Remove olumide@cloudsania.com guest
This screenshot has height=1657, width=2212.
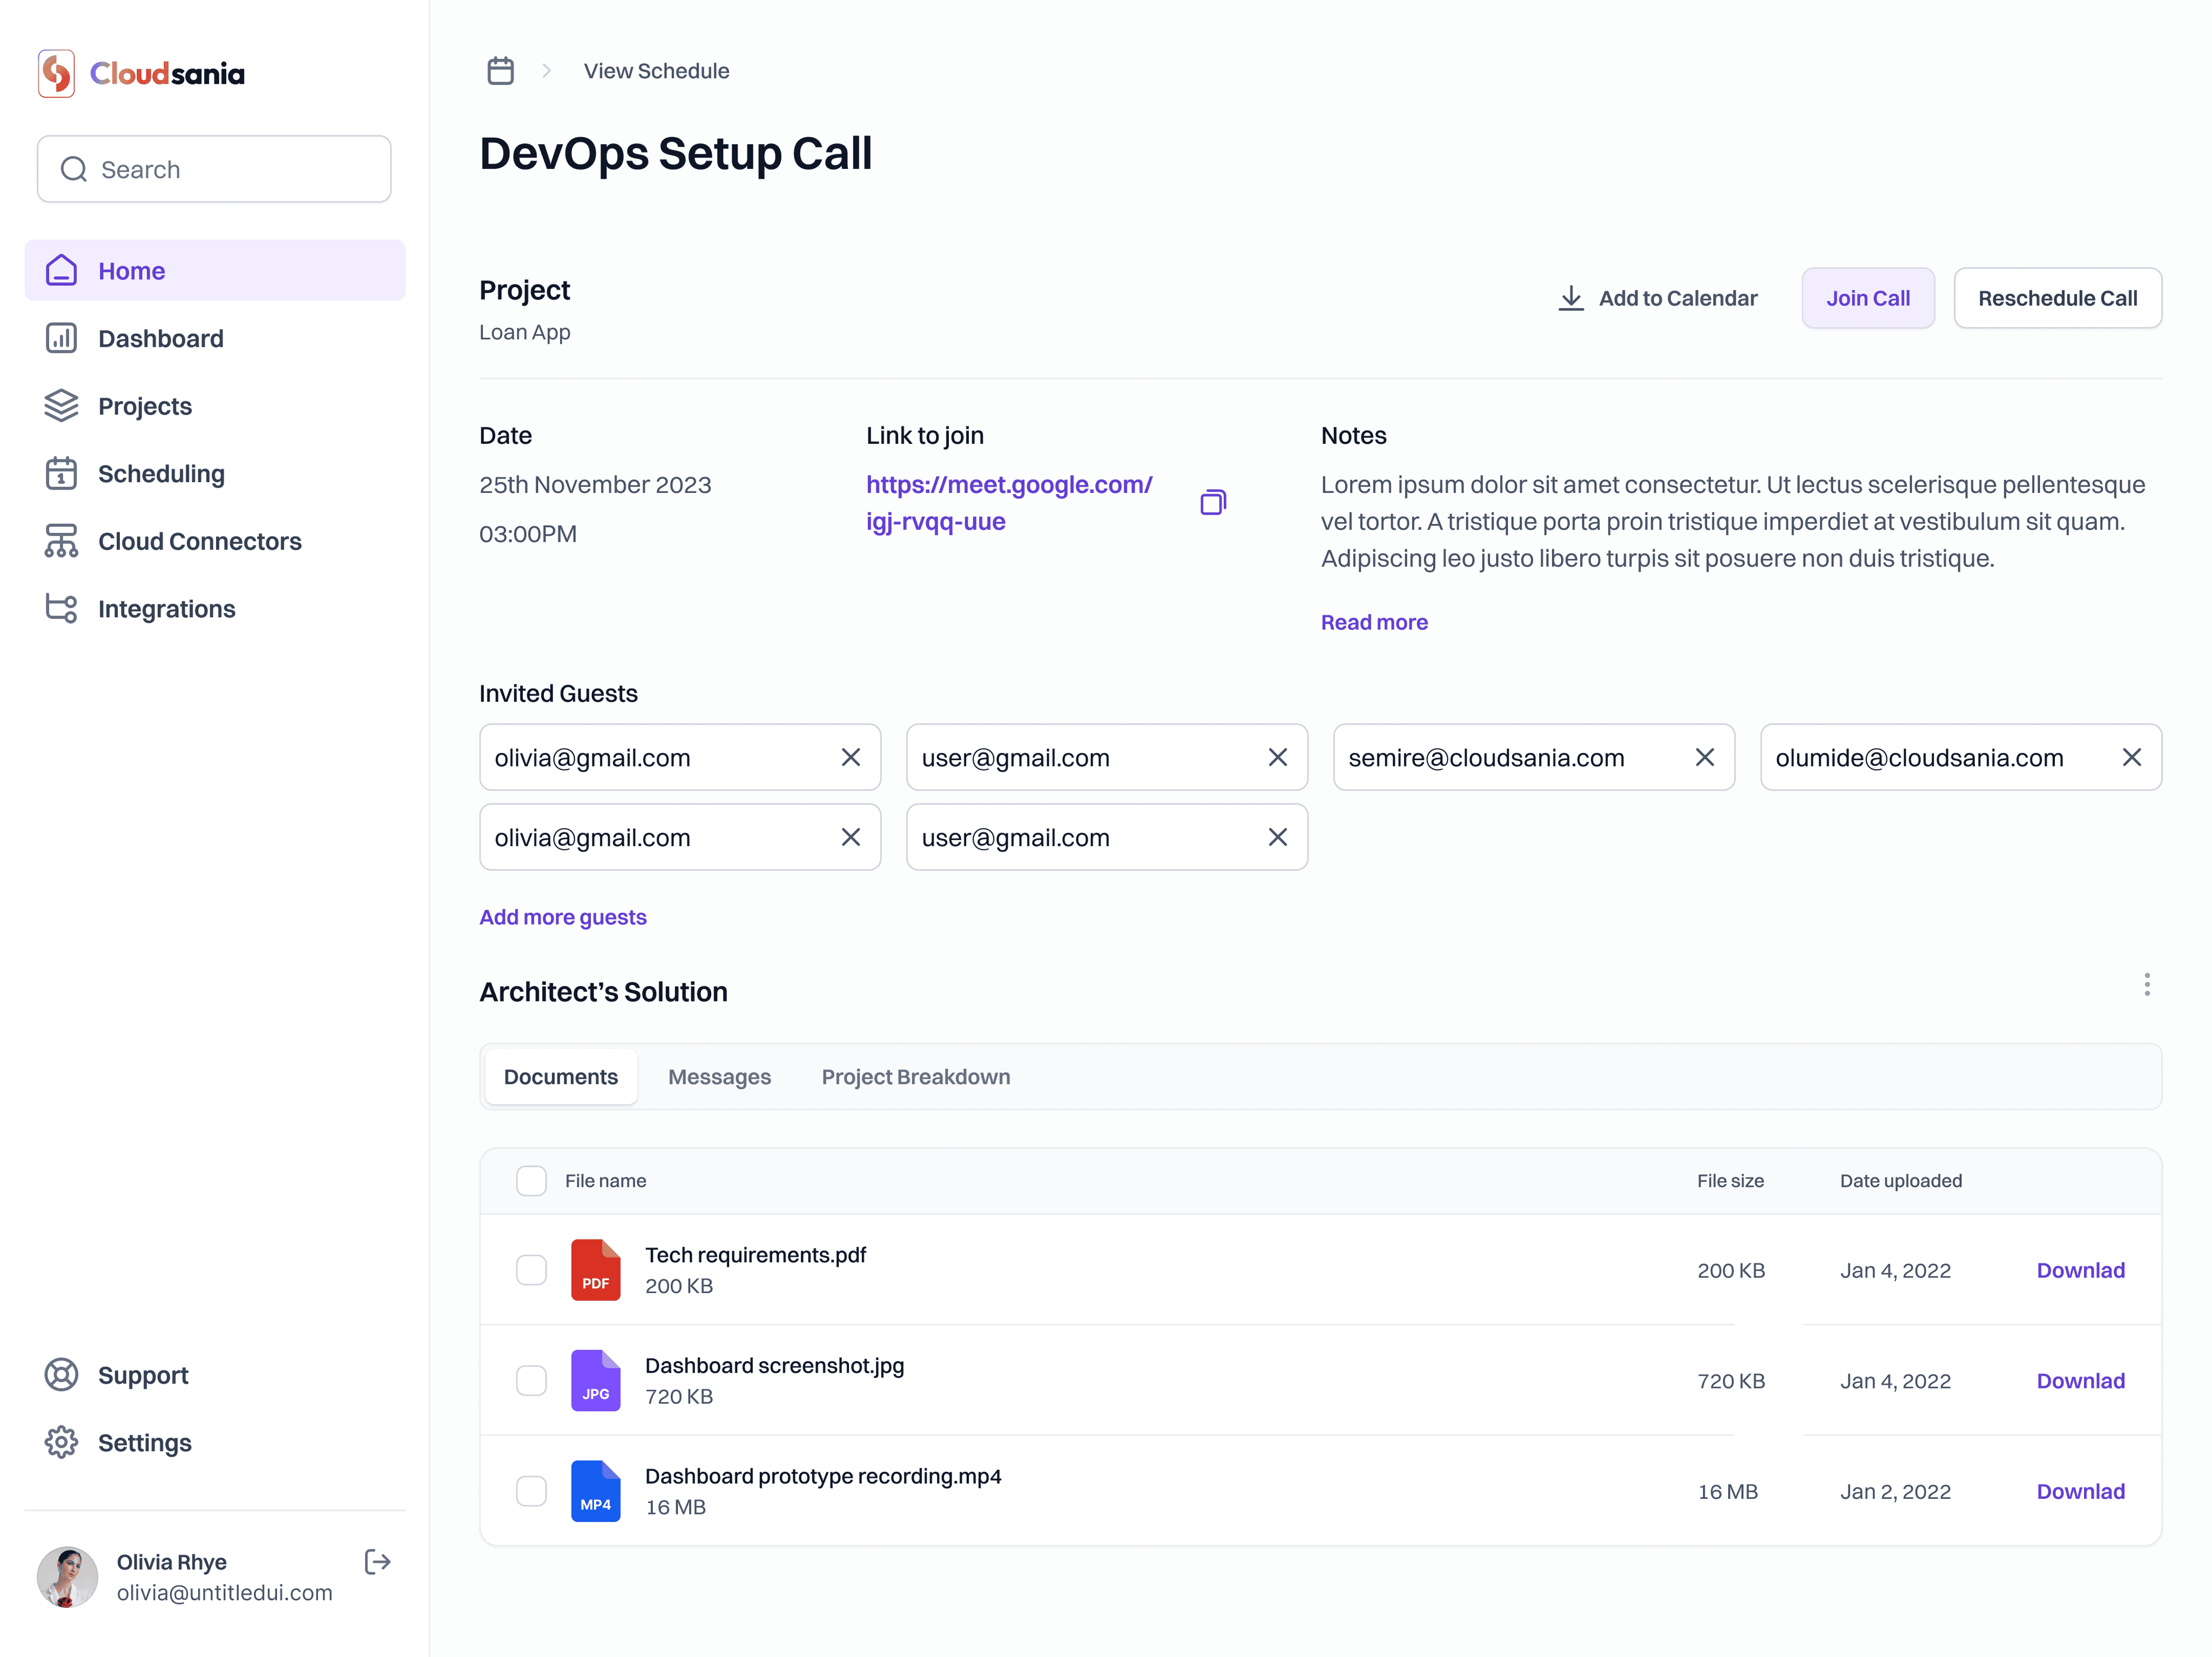coord(2131,758)
